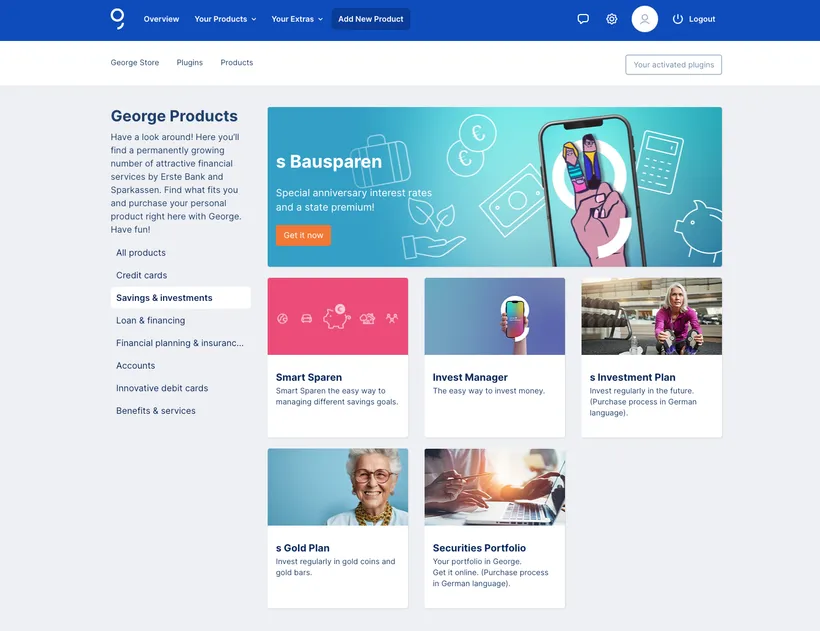Viewport: 820px width, 631px height.
Task: Click Your activated plugins button
Action: (673, 65)
